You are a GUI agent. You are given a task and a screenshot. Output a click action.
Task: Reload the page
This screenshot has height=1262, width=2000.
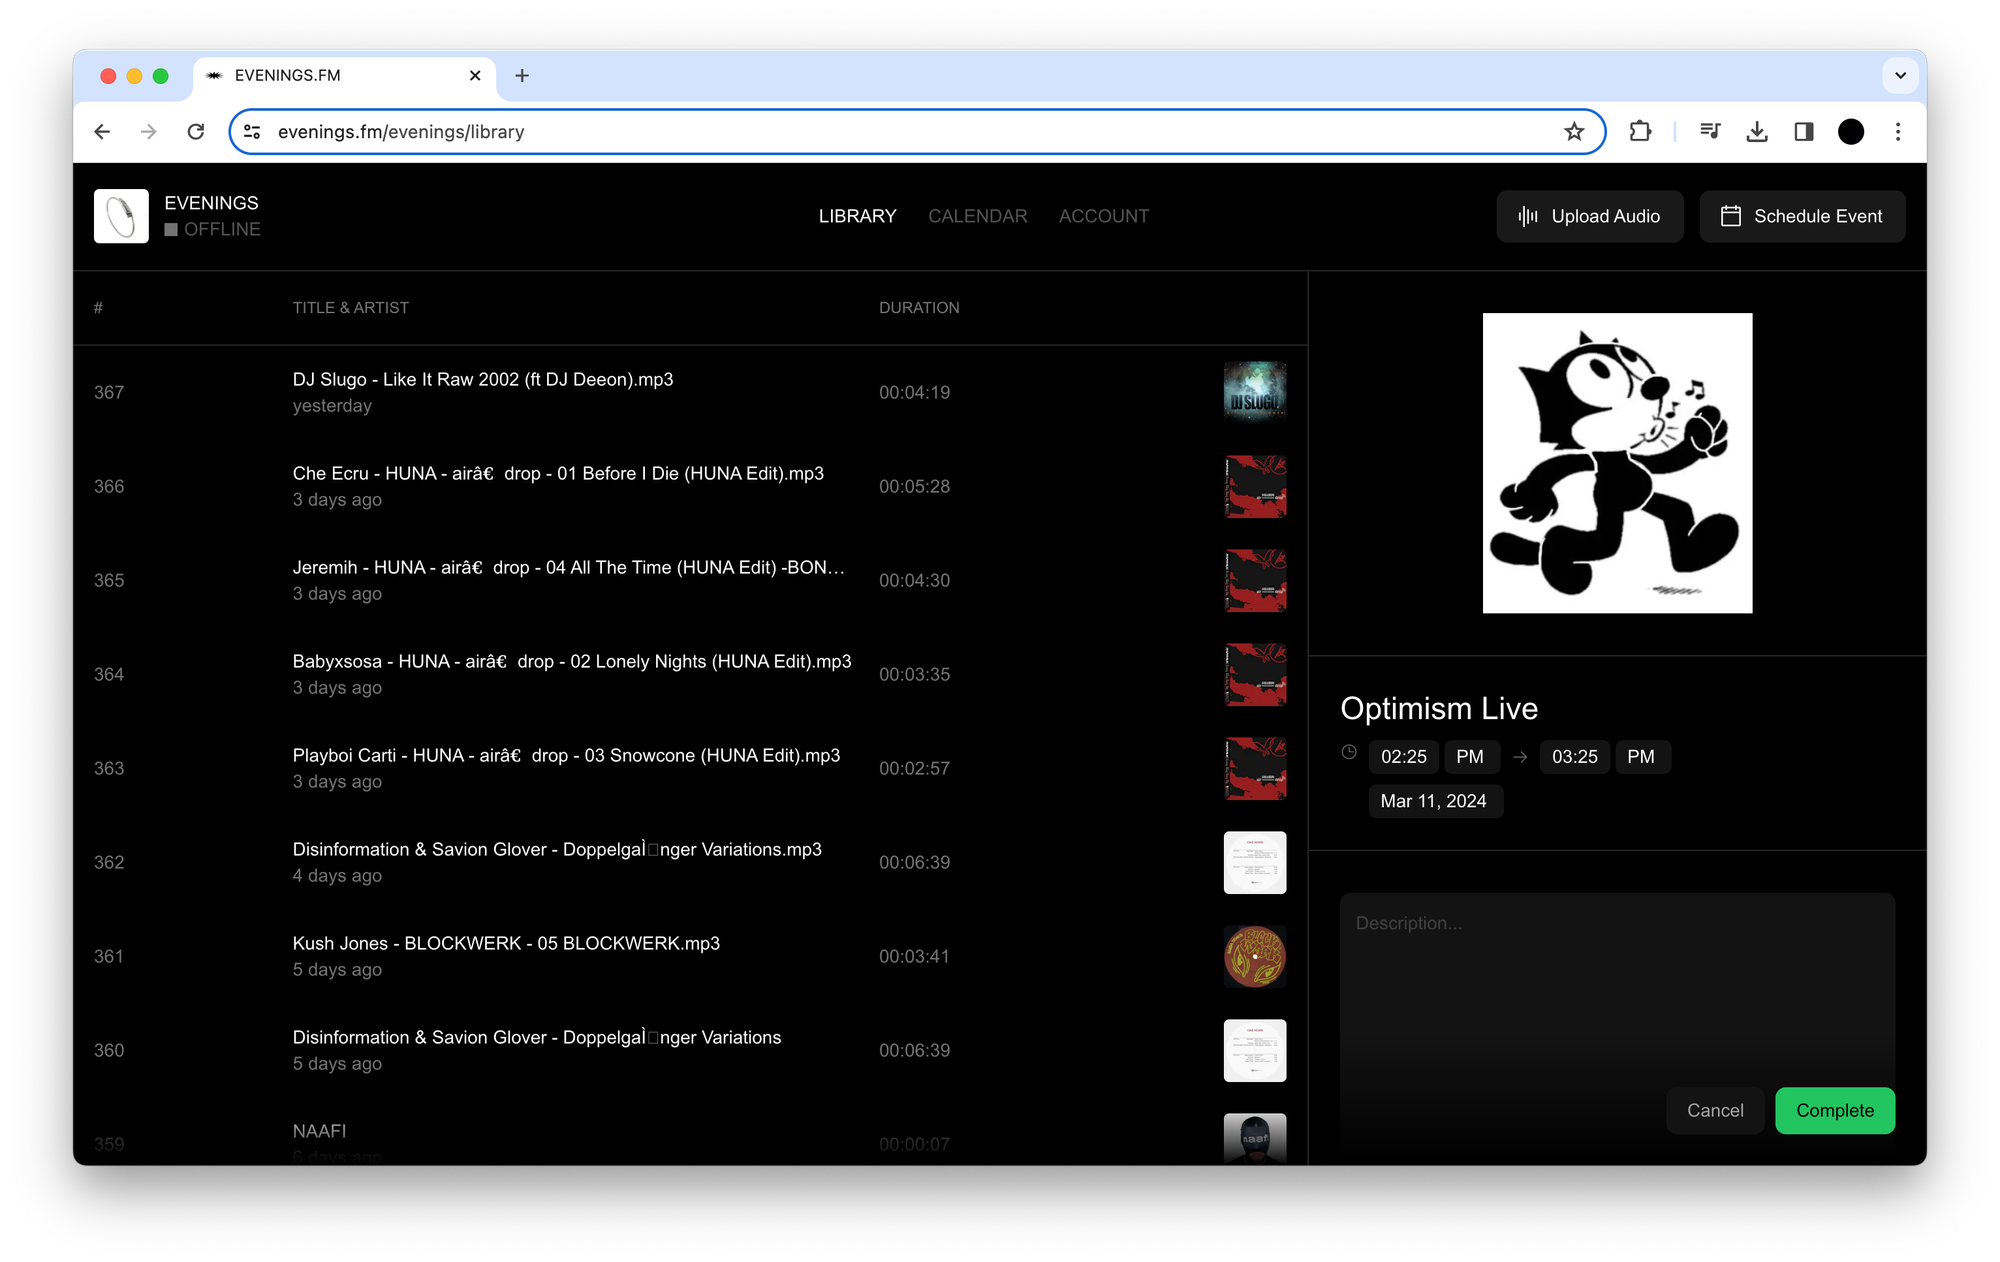tap(196, 132)
